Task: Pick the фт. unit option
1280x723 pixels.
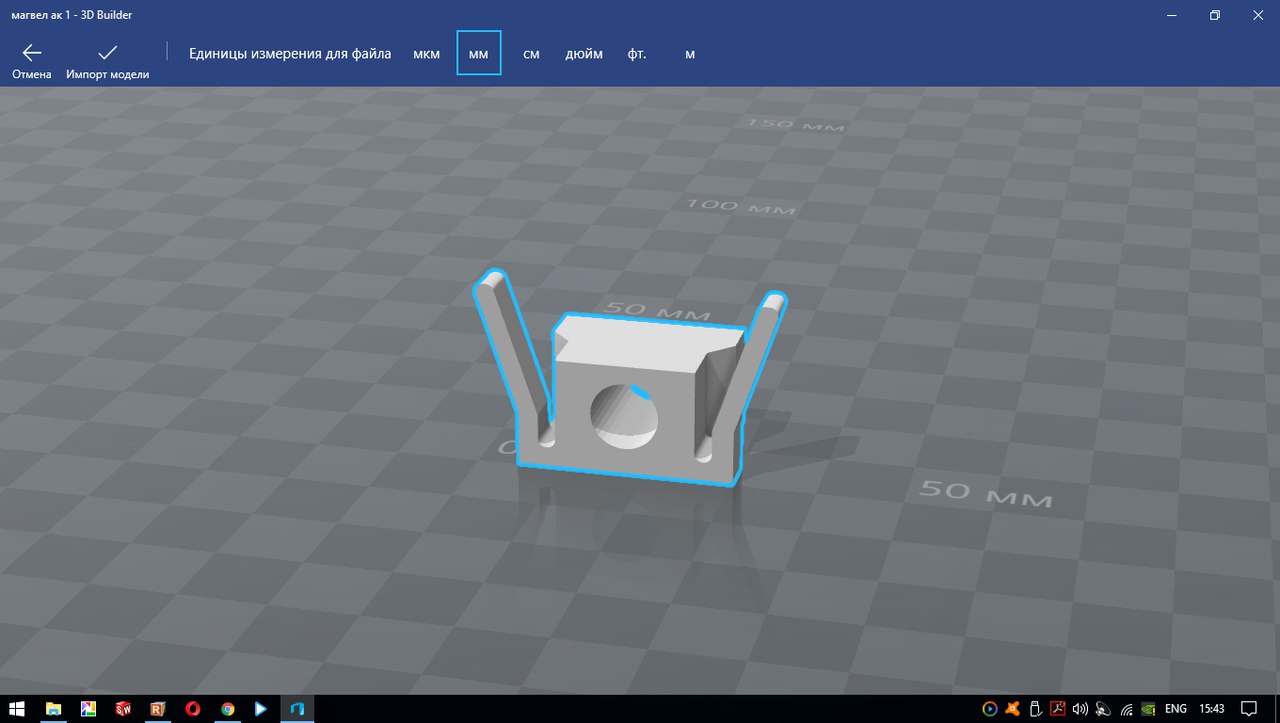Action: 637,54
